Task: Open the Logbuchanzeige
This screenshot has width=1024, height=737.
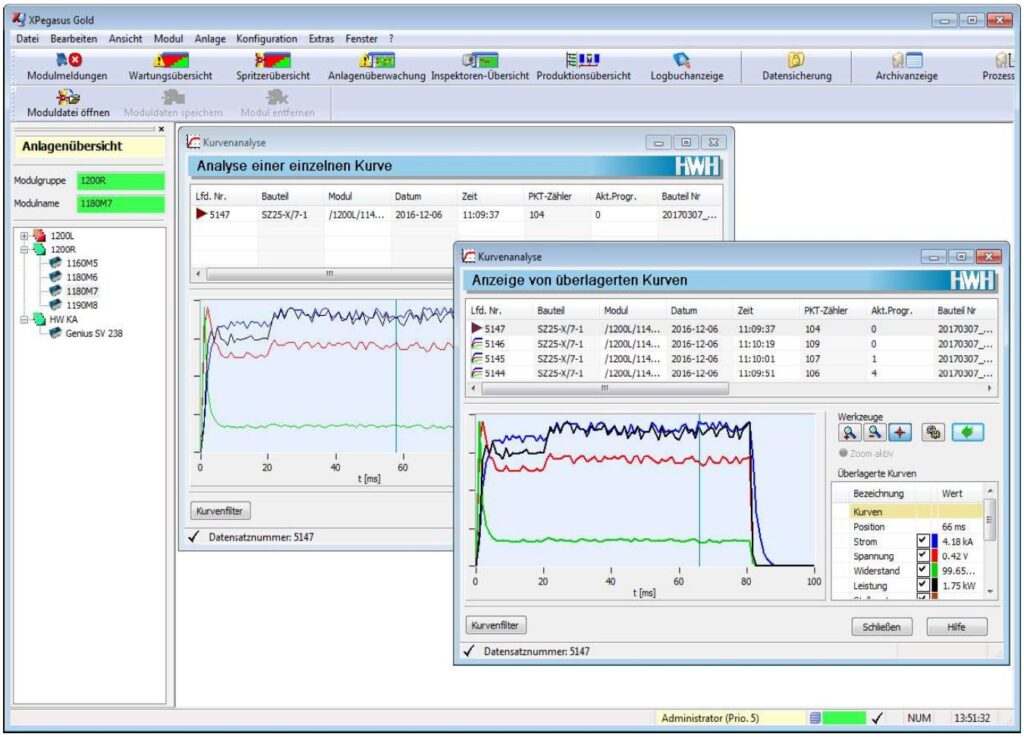Action: 681,61
